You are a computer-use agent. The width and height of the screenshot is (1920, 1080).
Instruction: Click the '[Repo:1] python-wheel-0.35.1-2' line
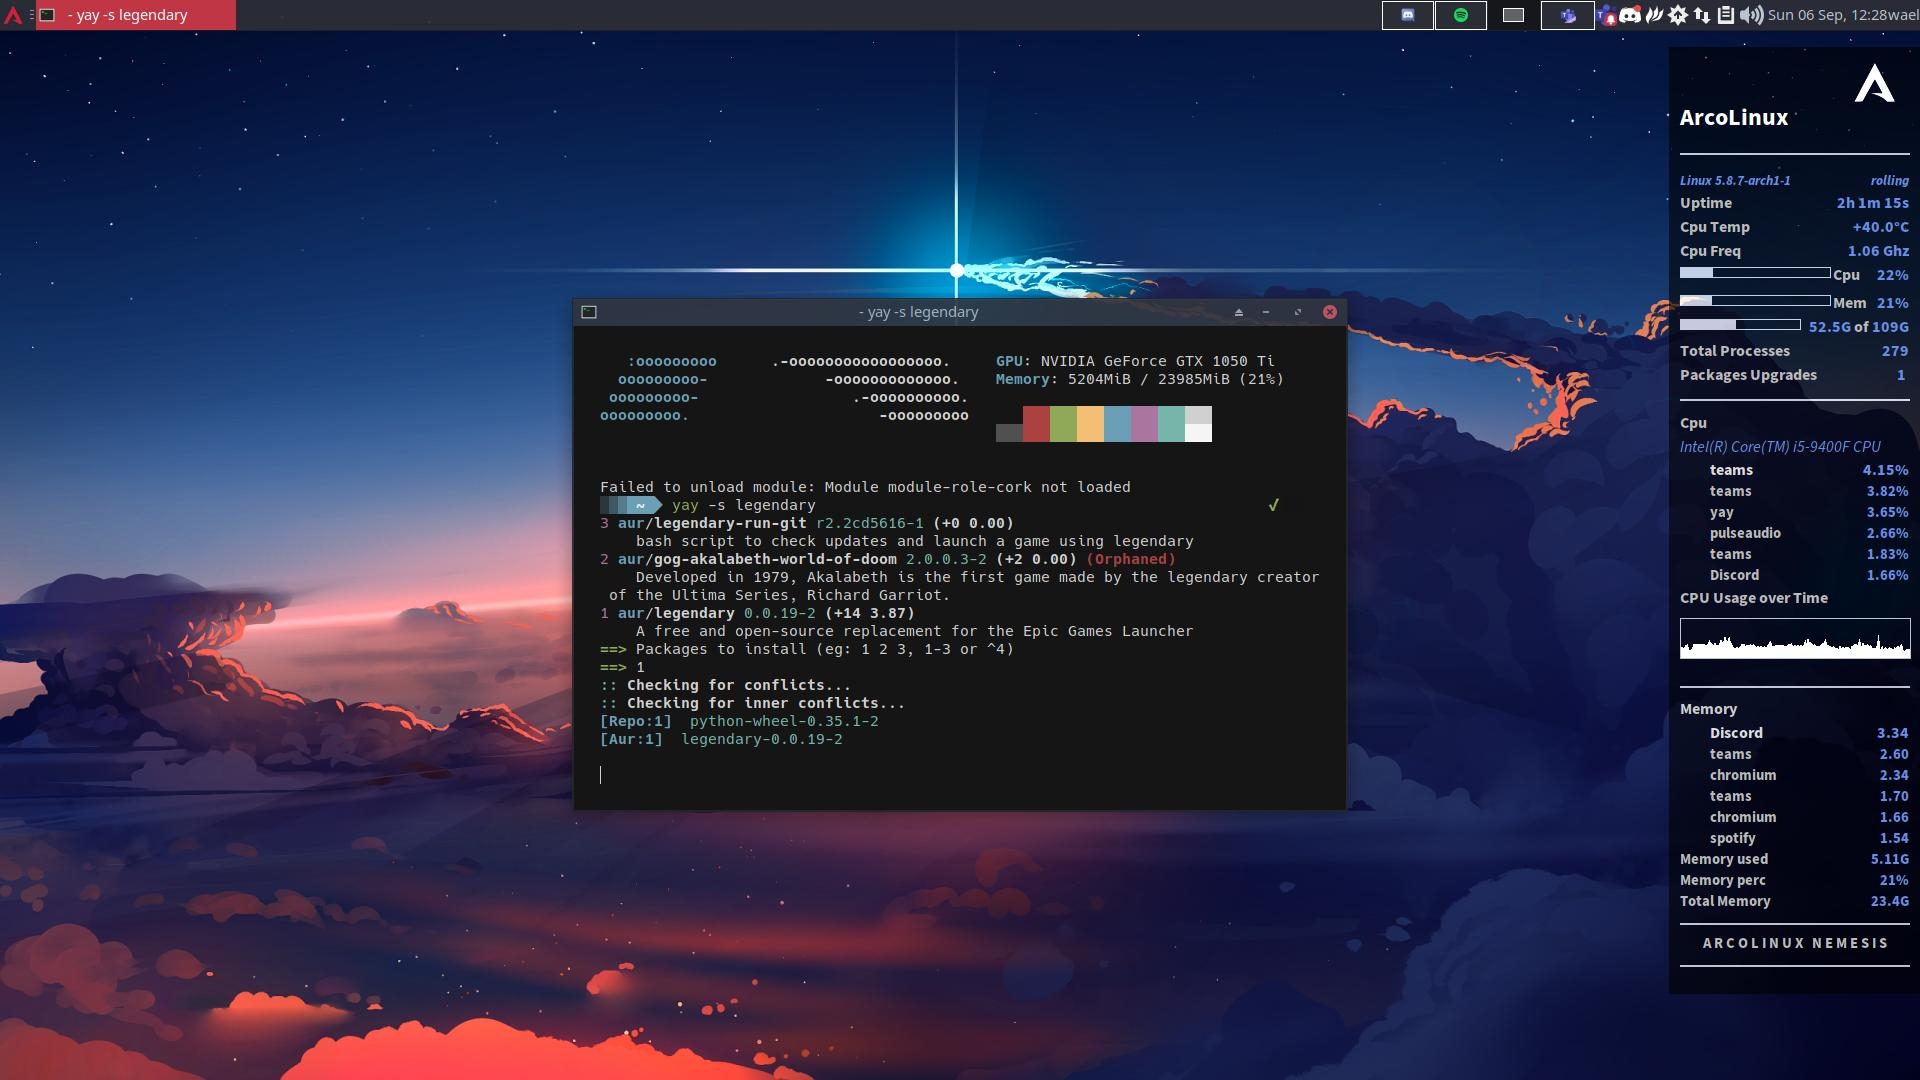pyautogui.click(x=739, y=721)
